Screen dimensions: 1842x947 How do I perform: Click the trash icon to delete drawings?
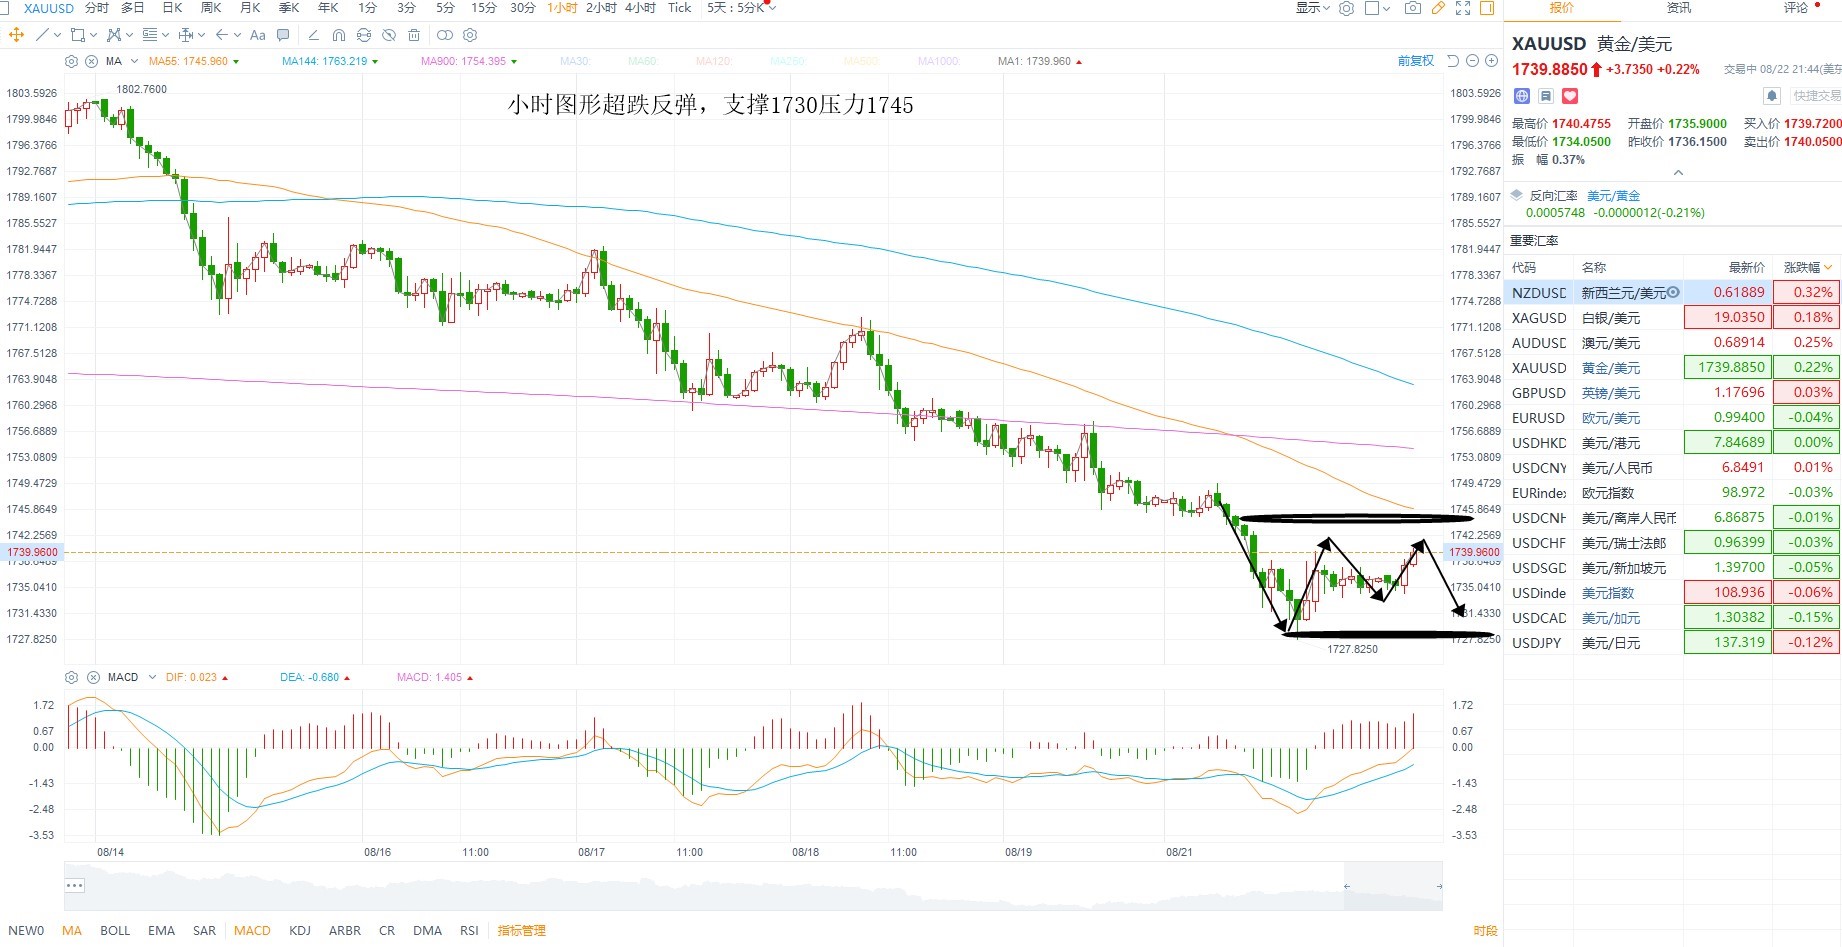point(414,35)
